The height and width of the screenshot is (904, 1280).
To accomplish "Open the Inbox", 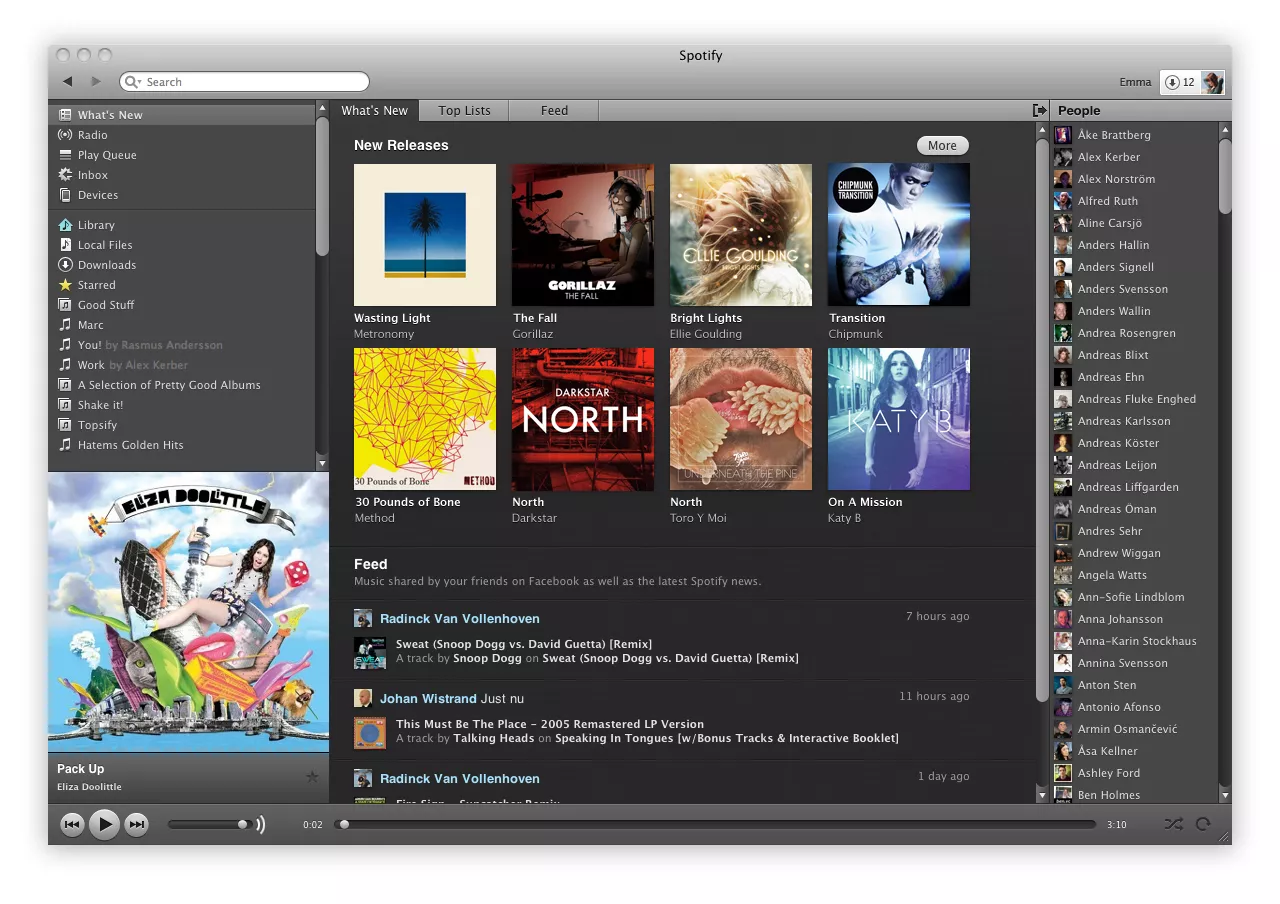I will point(92,174).
